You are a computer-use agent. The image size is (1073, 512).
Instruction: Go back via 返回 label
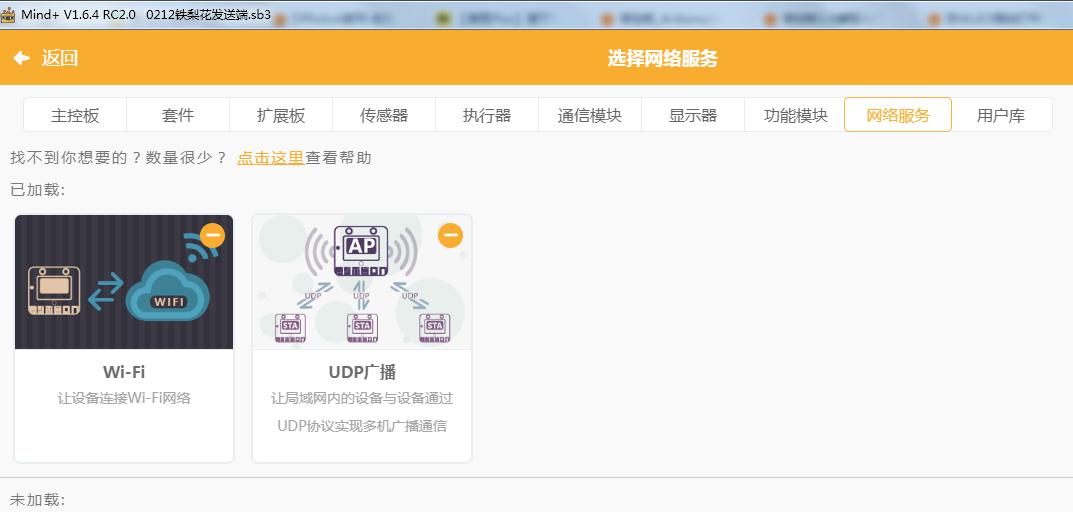pyautogui.click(x=60, y=58)
